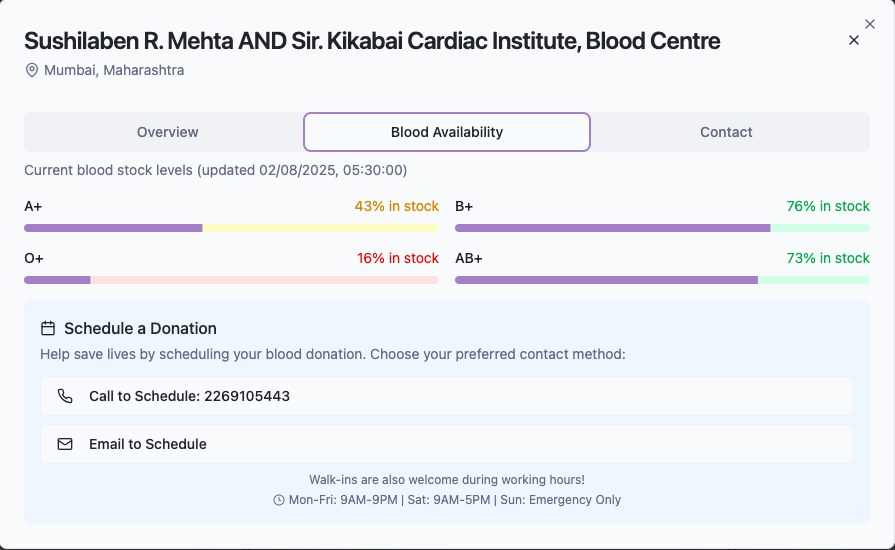Click the B+ blood stock progress bar
The image size is (895, 550).
point(662,228)
